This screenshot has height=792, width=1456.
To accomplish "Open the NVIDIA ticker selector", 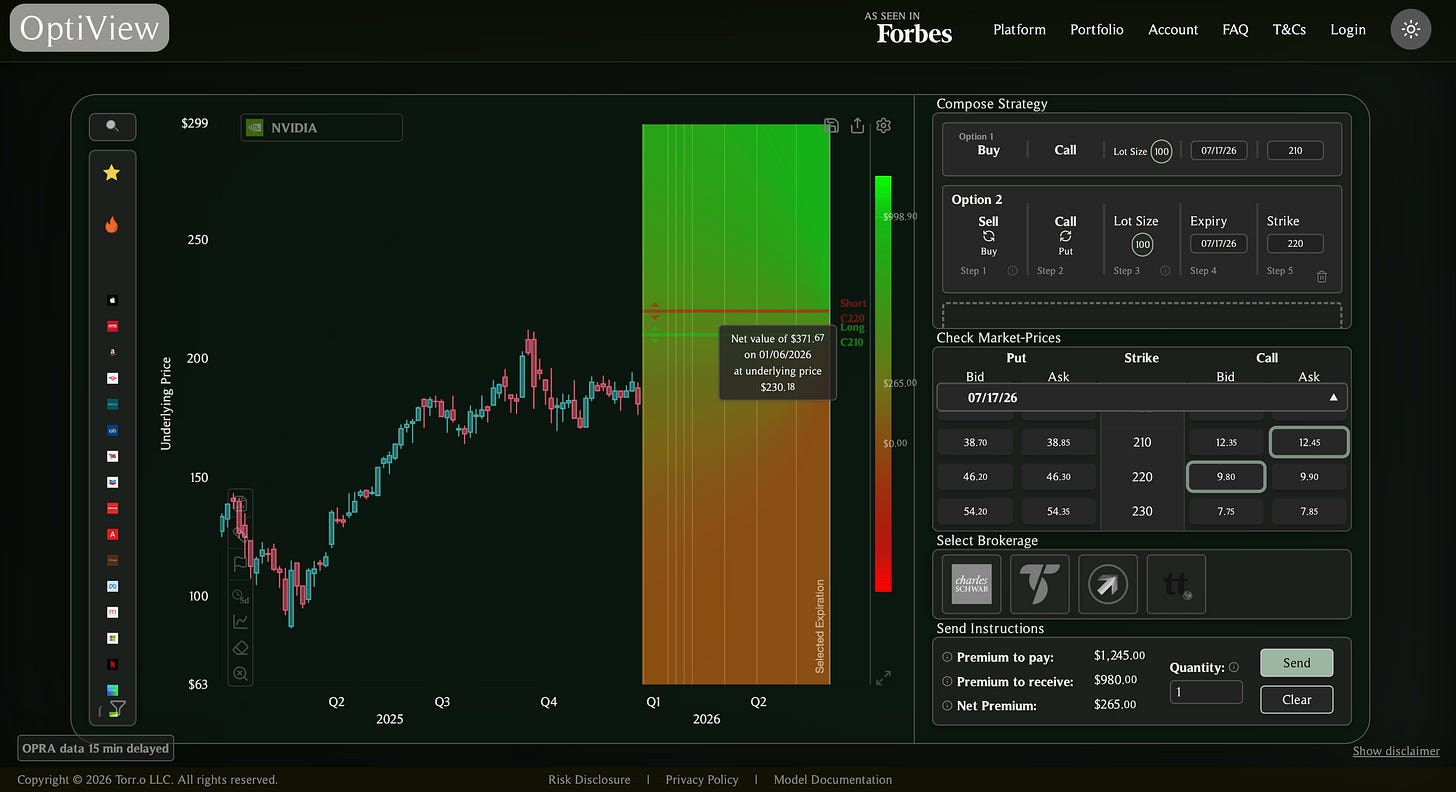I will pyautogui.click(x=322, y=128).
